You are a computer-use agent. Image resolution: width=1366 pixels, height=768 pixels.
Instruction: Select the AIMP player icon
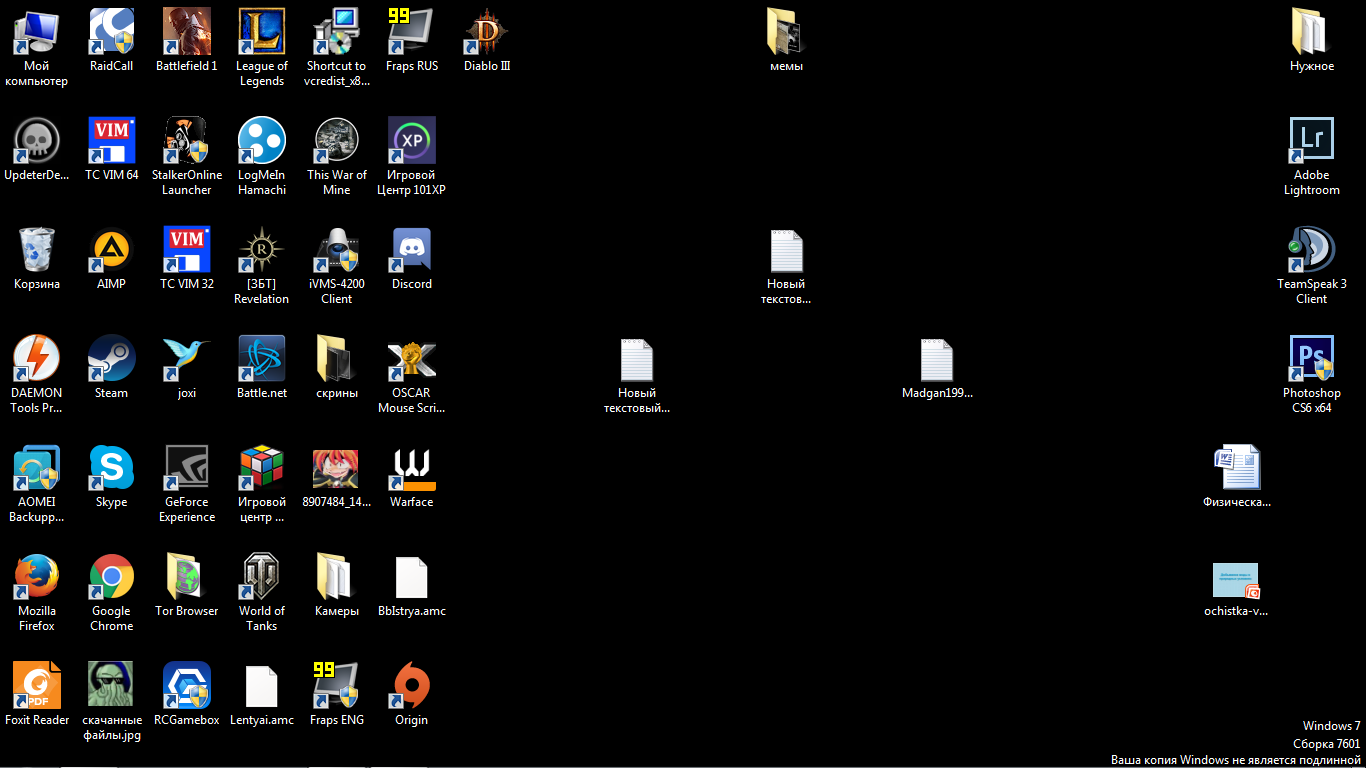111,250
